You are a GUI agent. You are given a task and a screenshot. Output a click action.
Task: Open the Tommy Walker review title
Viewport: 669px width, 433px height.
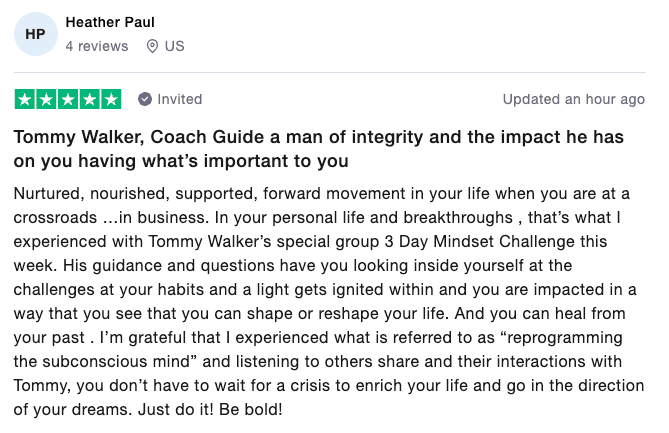(319, 149)
